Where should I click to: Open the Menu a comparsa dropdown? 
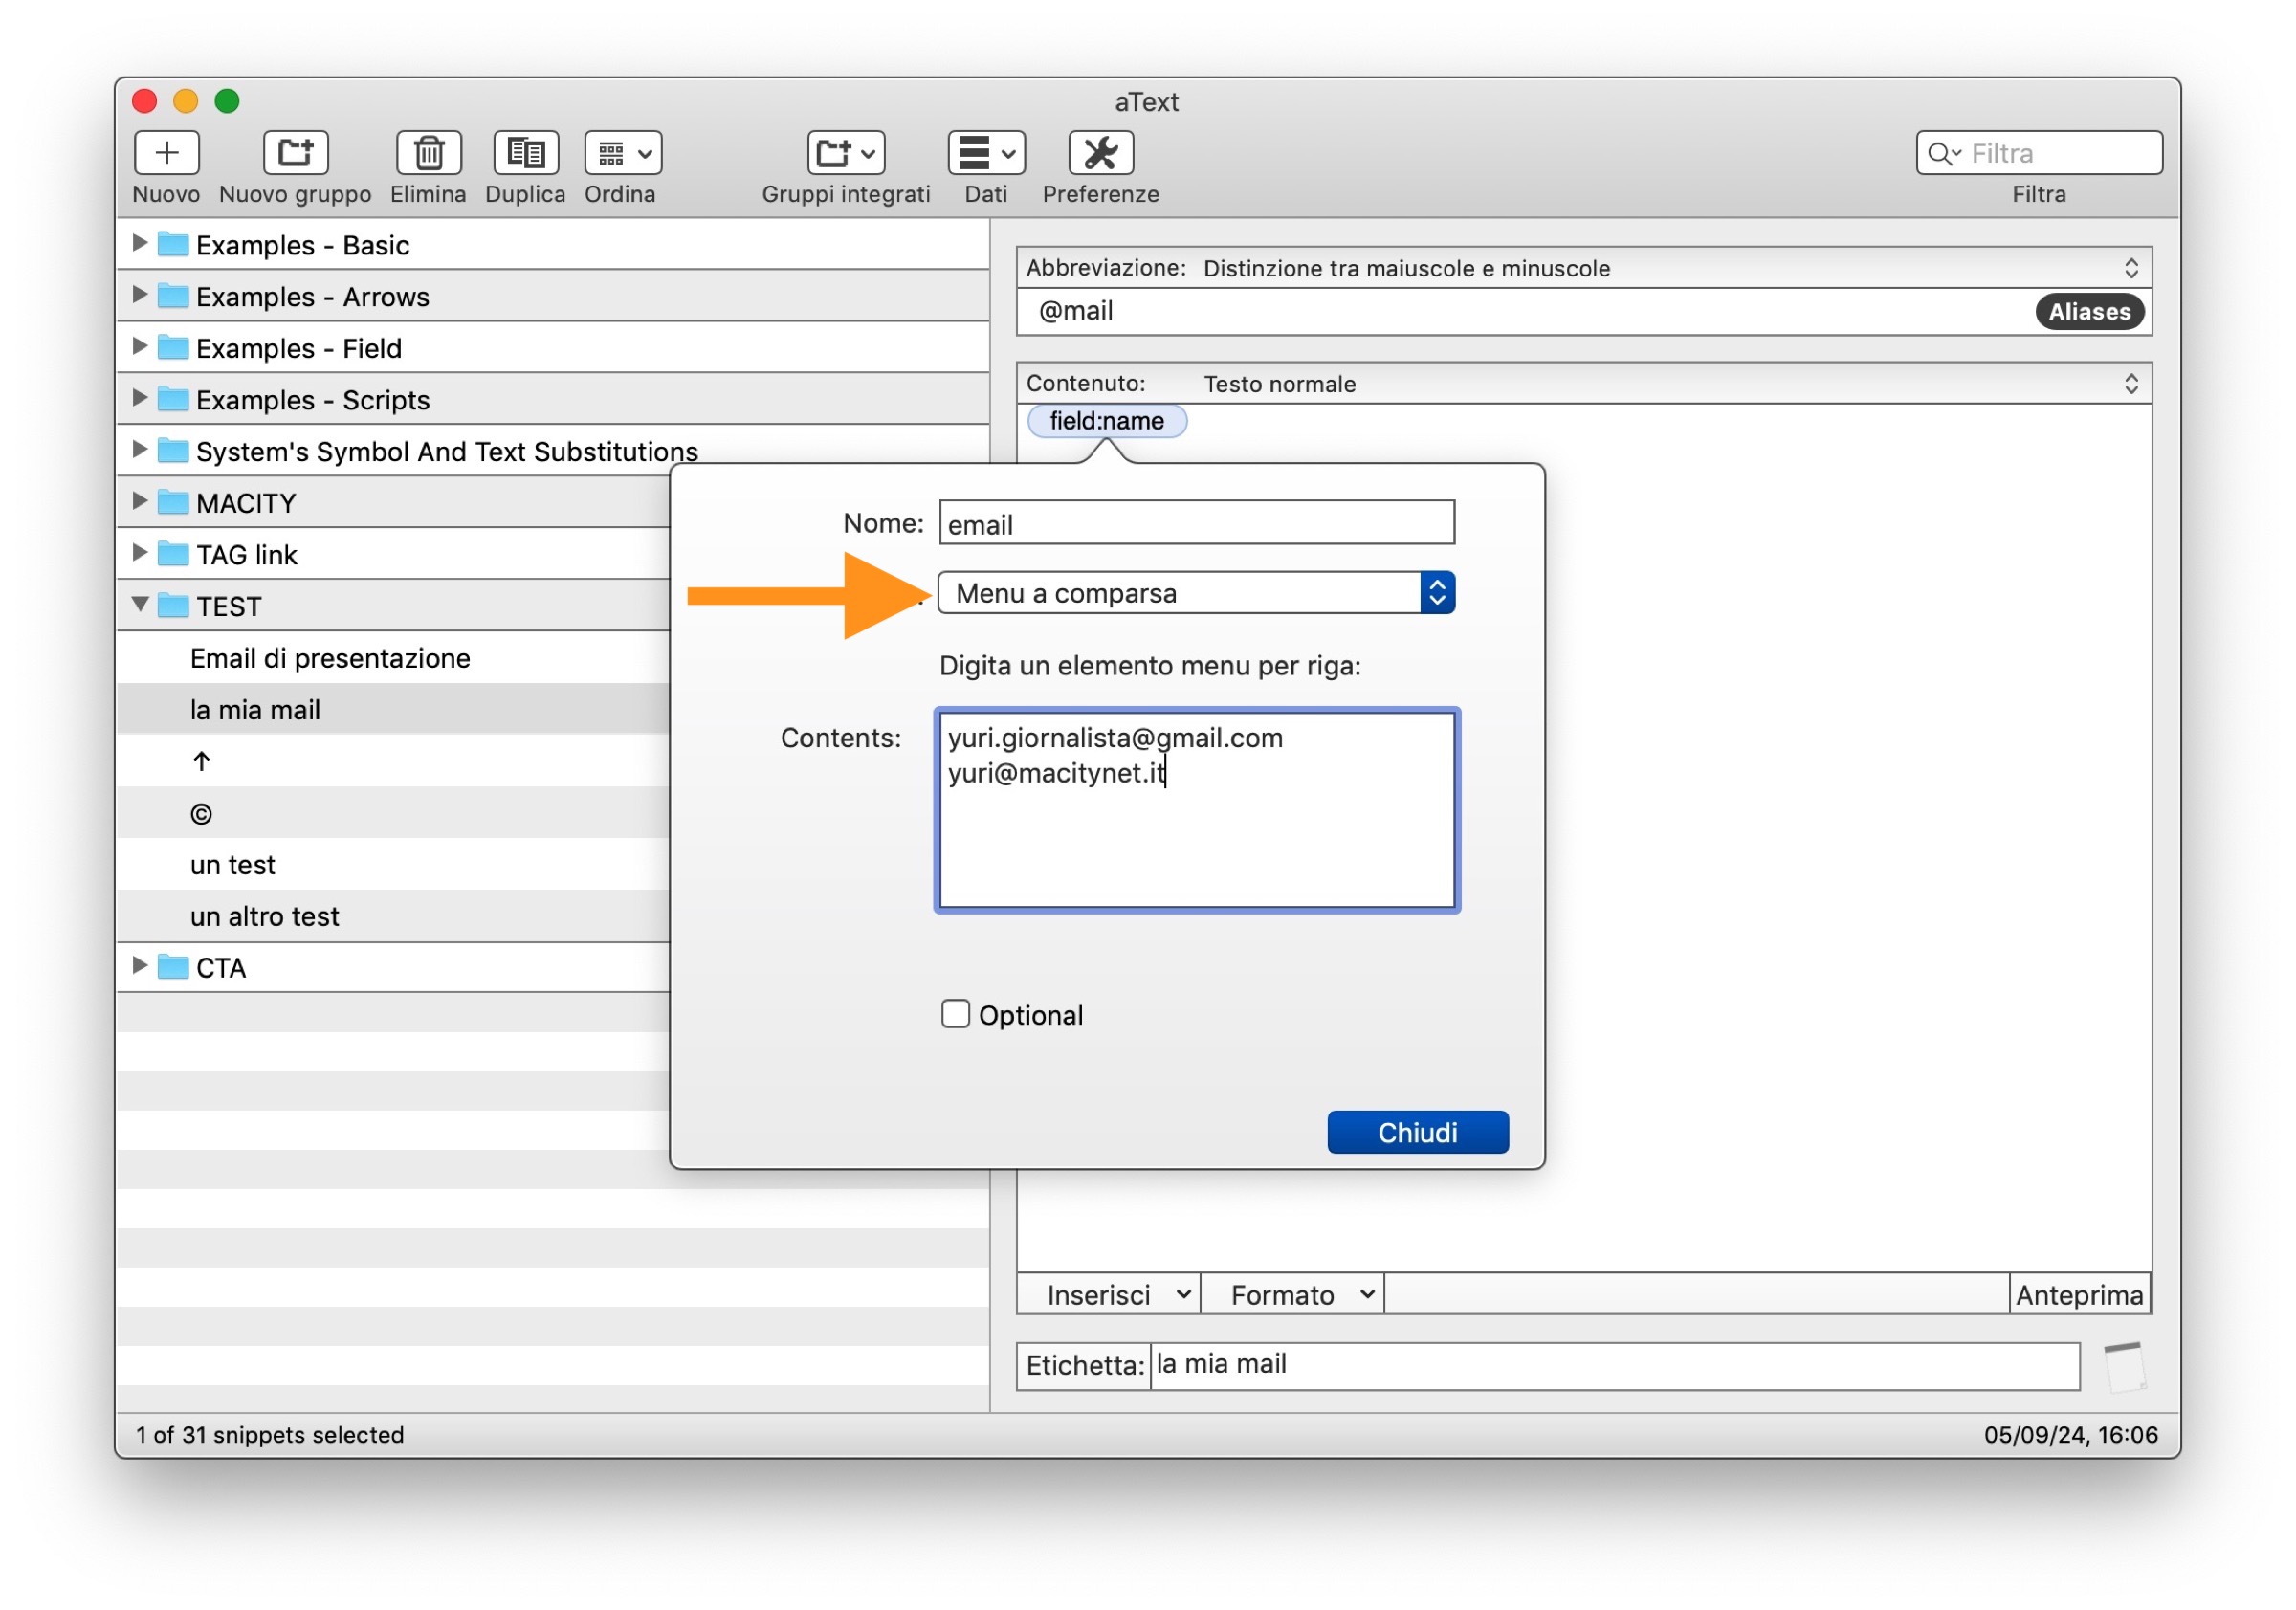1195,593
